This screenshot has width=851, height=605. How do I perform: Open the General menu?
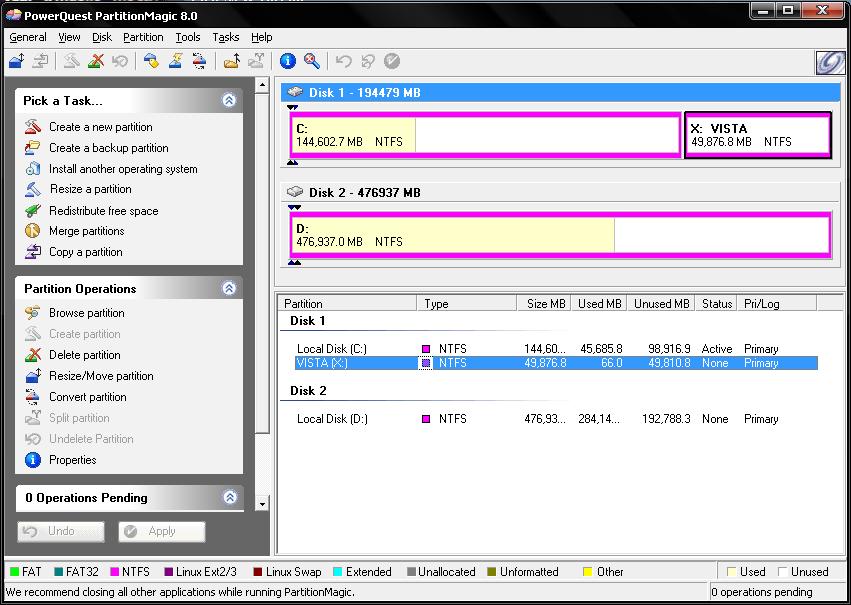[28, 37]
